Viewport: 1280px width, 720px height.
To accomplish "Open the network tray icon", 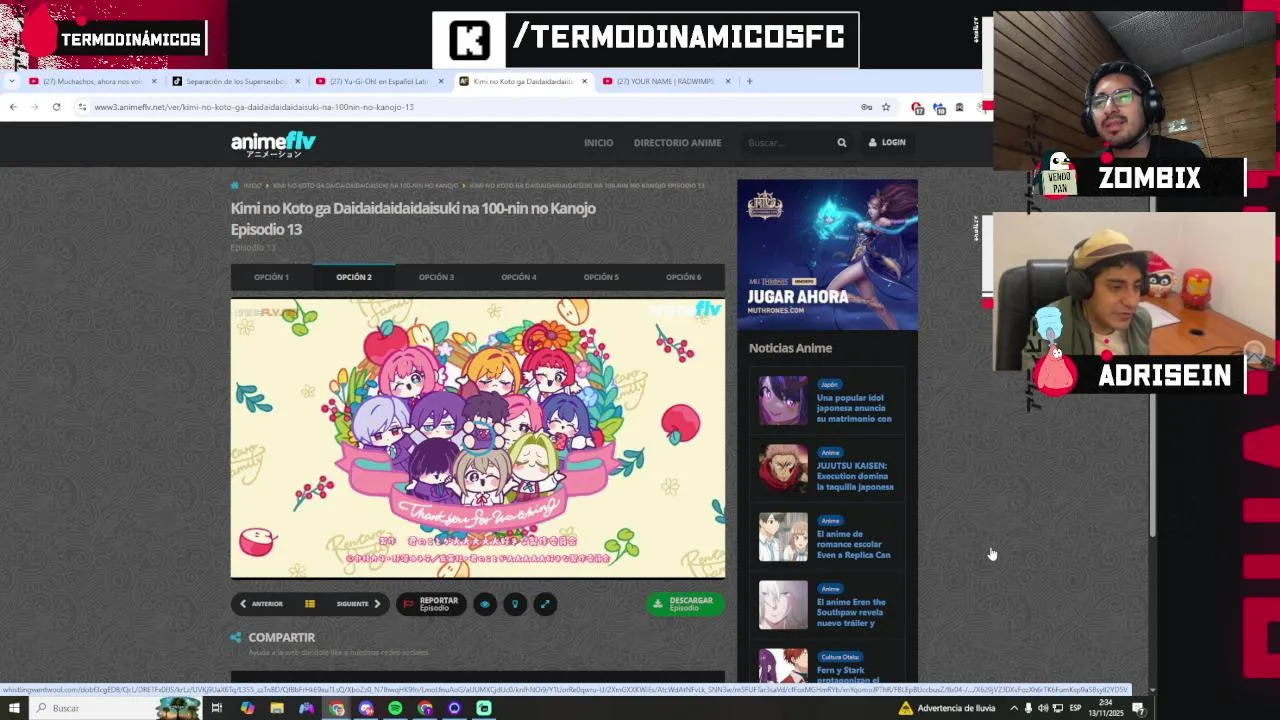I will (x=1057, y=708).
